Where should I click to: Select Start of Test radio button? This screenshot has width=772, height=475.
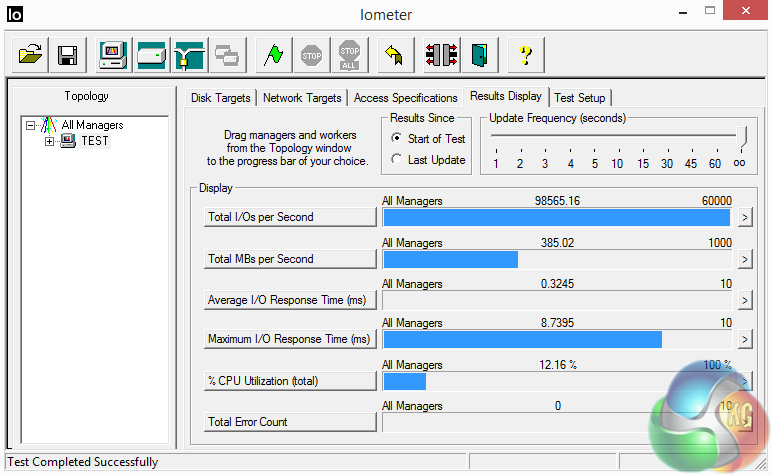click(396, 138)
